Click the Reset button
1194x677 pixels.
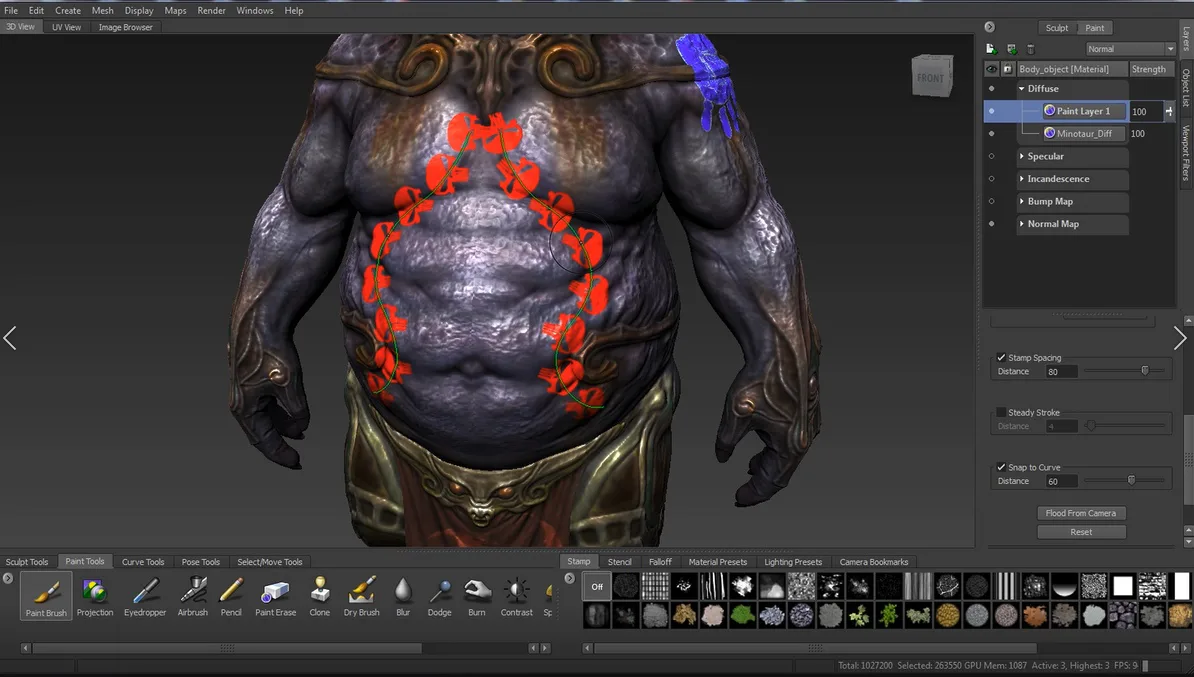[1081, 532]
